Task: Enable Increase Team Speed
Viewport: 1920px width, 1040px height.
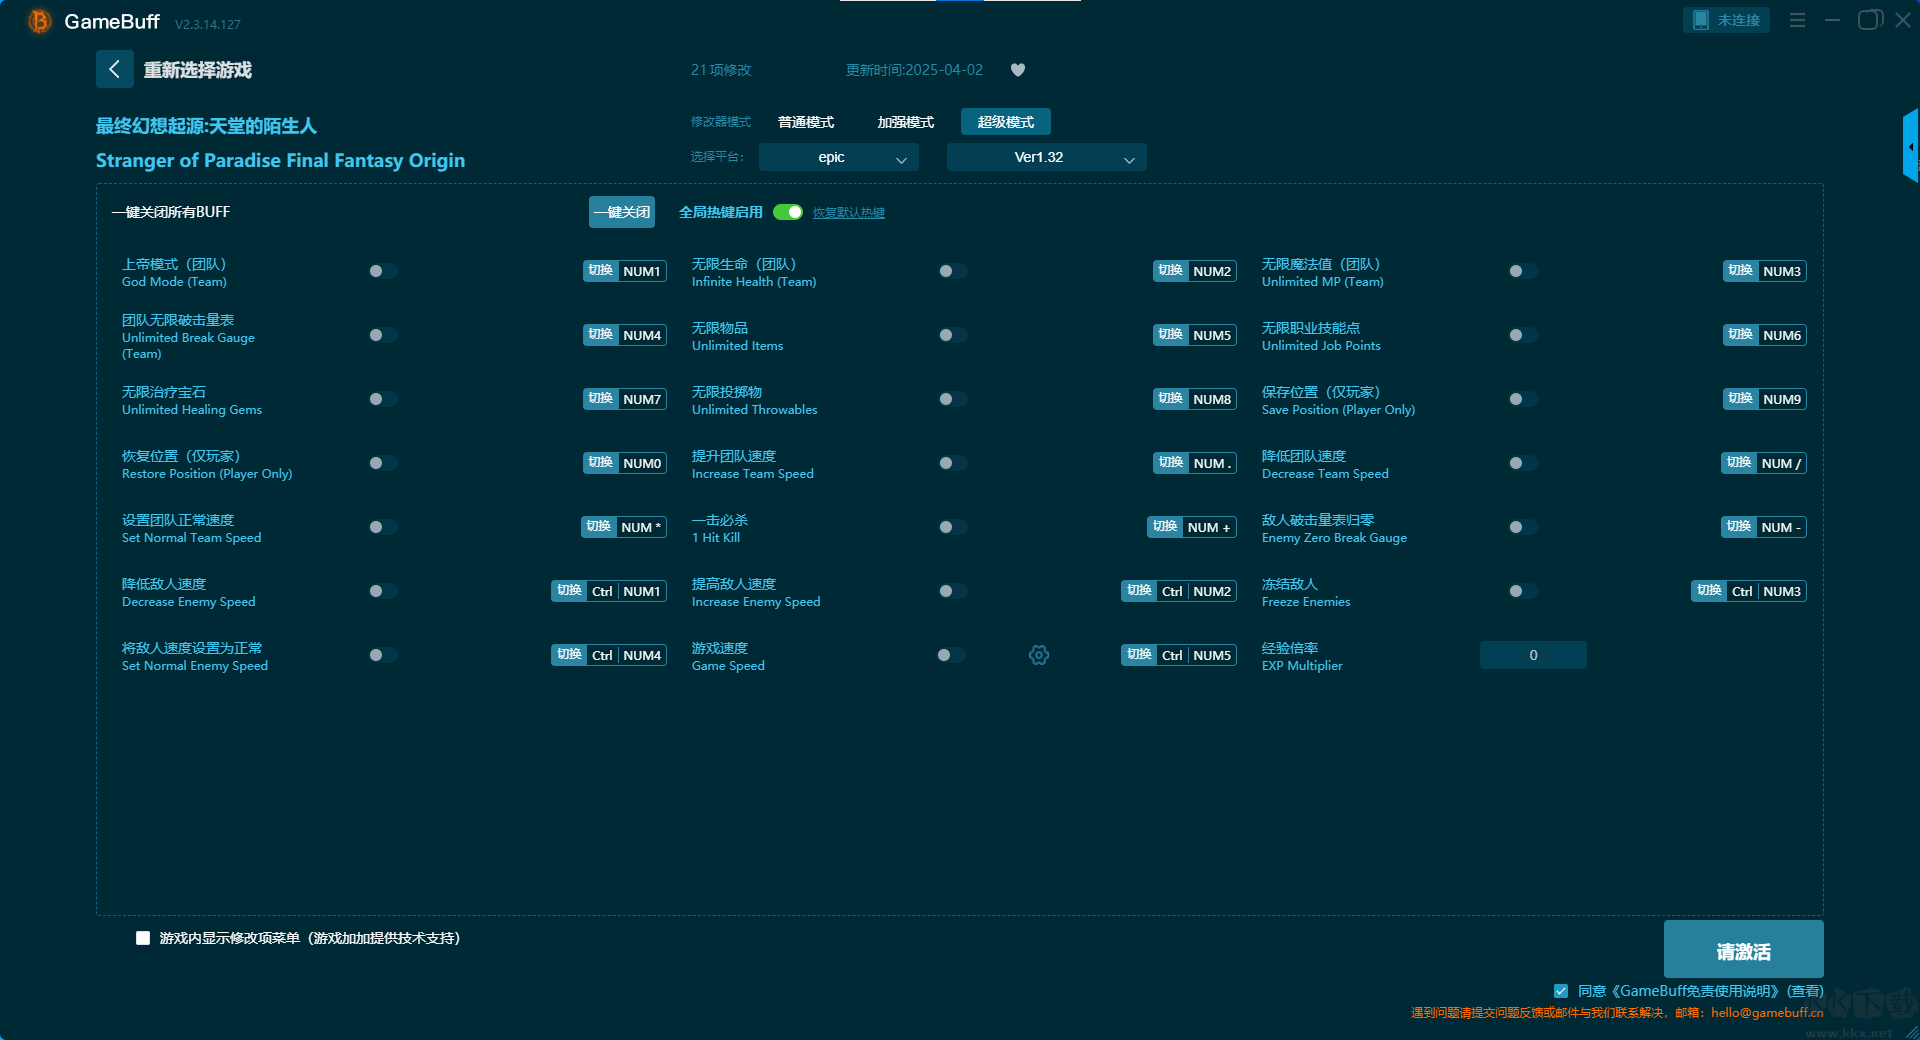Action: pos(953,463)
